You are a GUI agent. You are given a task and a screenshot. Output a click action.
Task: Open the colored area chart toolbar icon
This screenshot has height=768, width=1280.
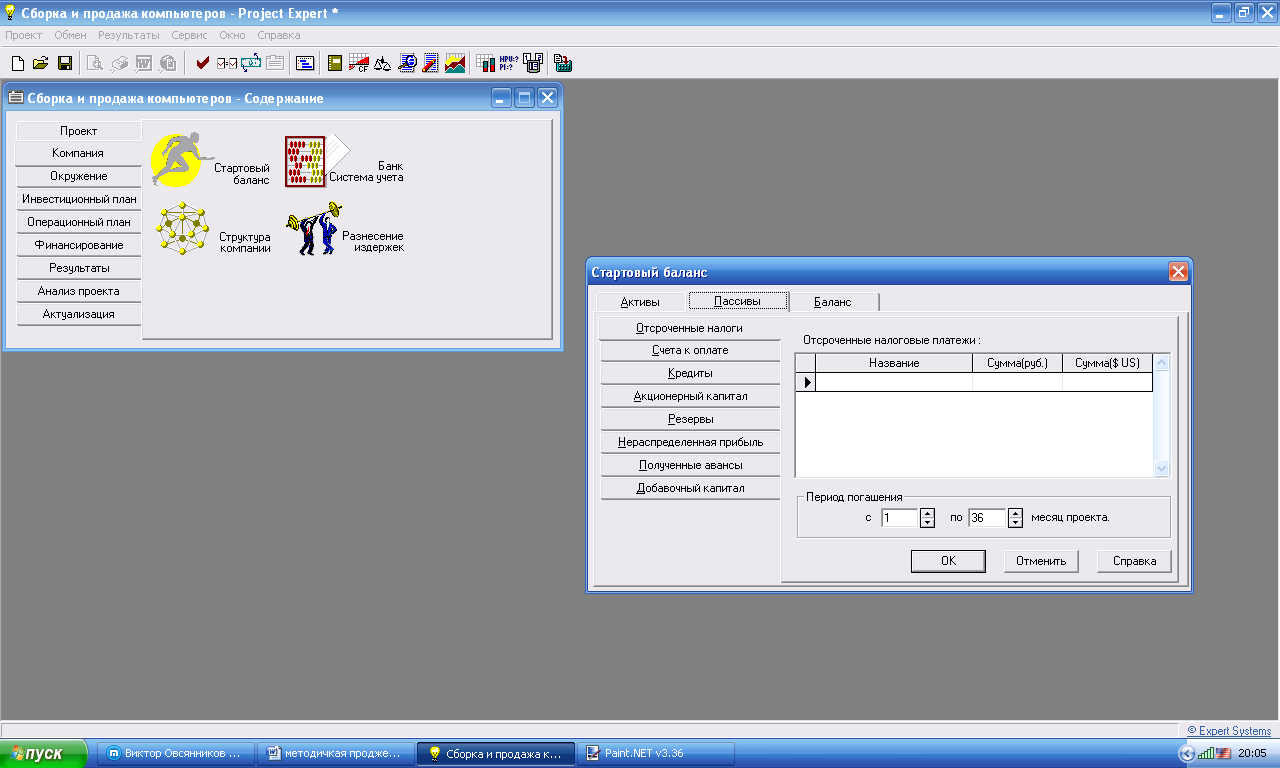tap(455, 63)
